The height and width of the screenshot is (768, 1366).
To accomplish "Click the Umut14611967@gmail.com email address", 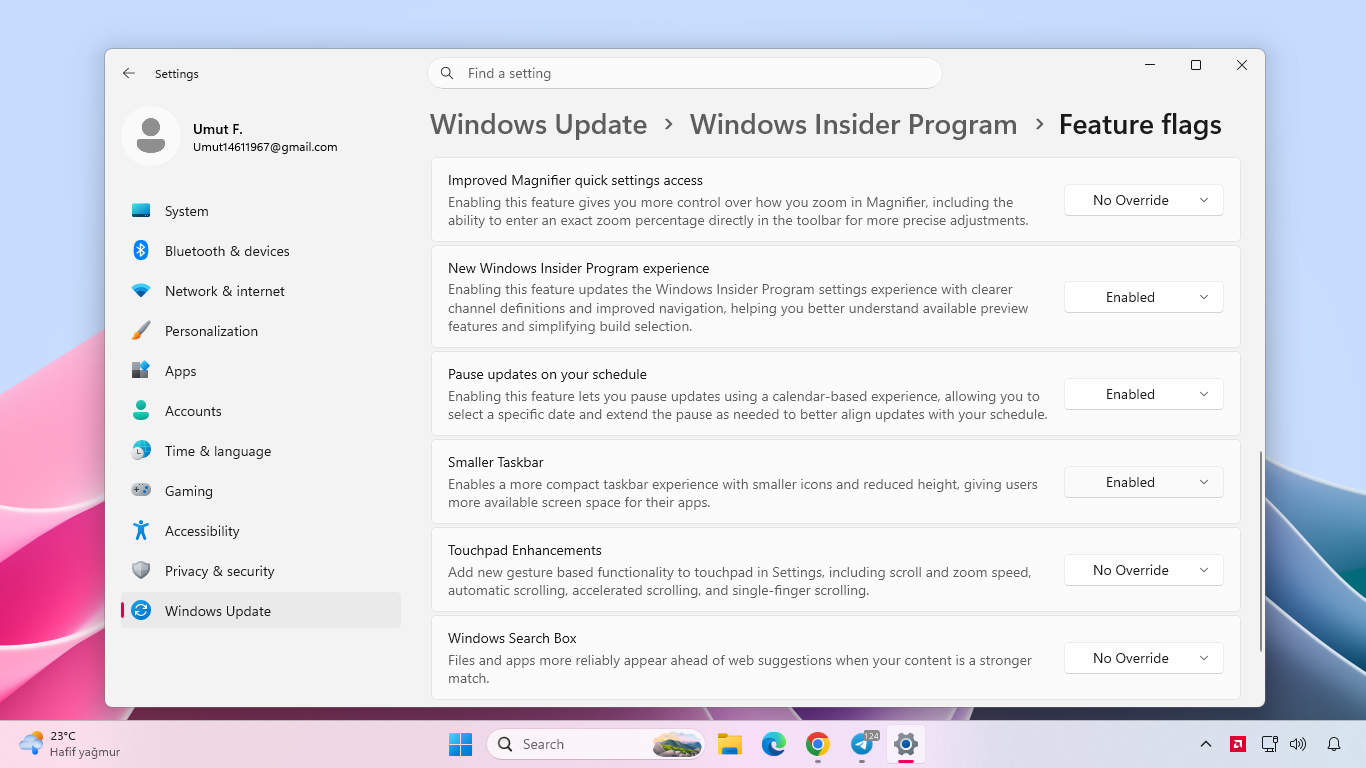I will point(265,147).
